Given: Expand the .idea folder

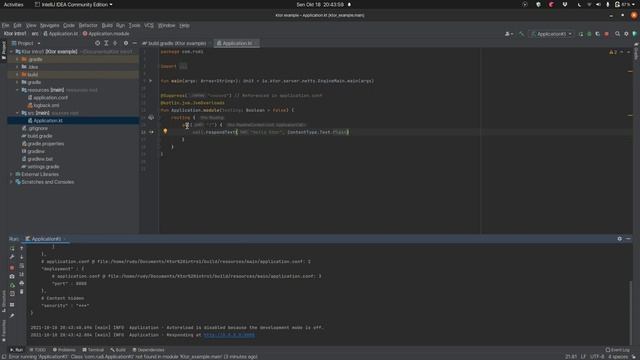Looking at the screenshot, I should point(17,67).
